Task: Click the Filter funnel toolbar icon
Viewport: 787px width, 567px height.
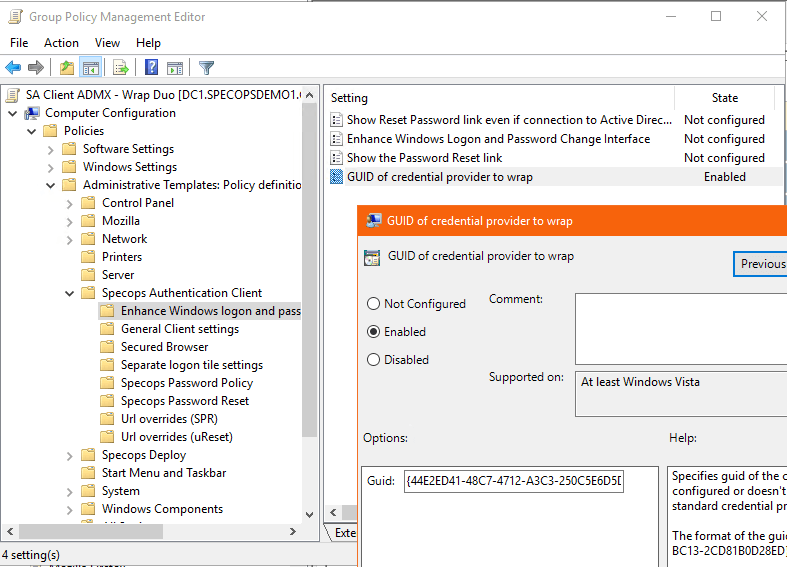Action: (206, 67)
